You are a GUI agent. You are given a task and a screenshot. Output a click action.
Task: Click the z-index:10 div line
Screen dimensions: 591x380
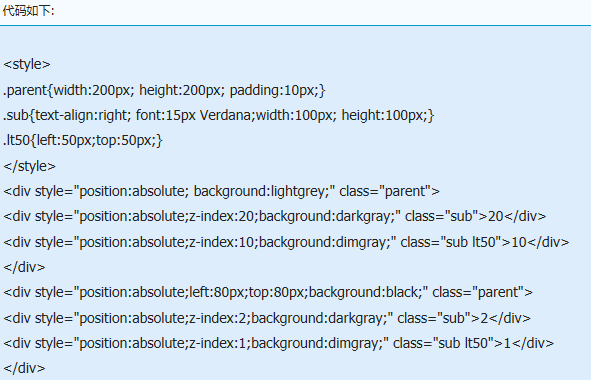(x=286, y=242)
